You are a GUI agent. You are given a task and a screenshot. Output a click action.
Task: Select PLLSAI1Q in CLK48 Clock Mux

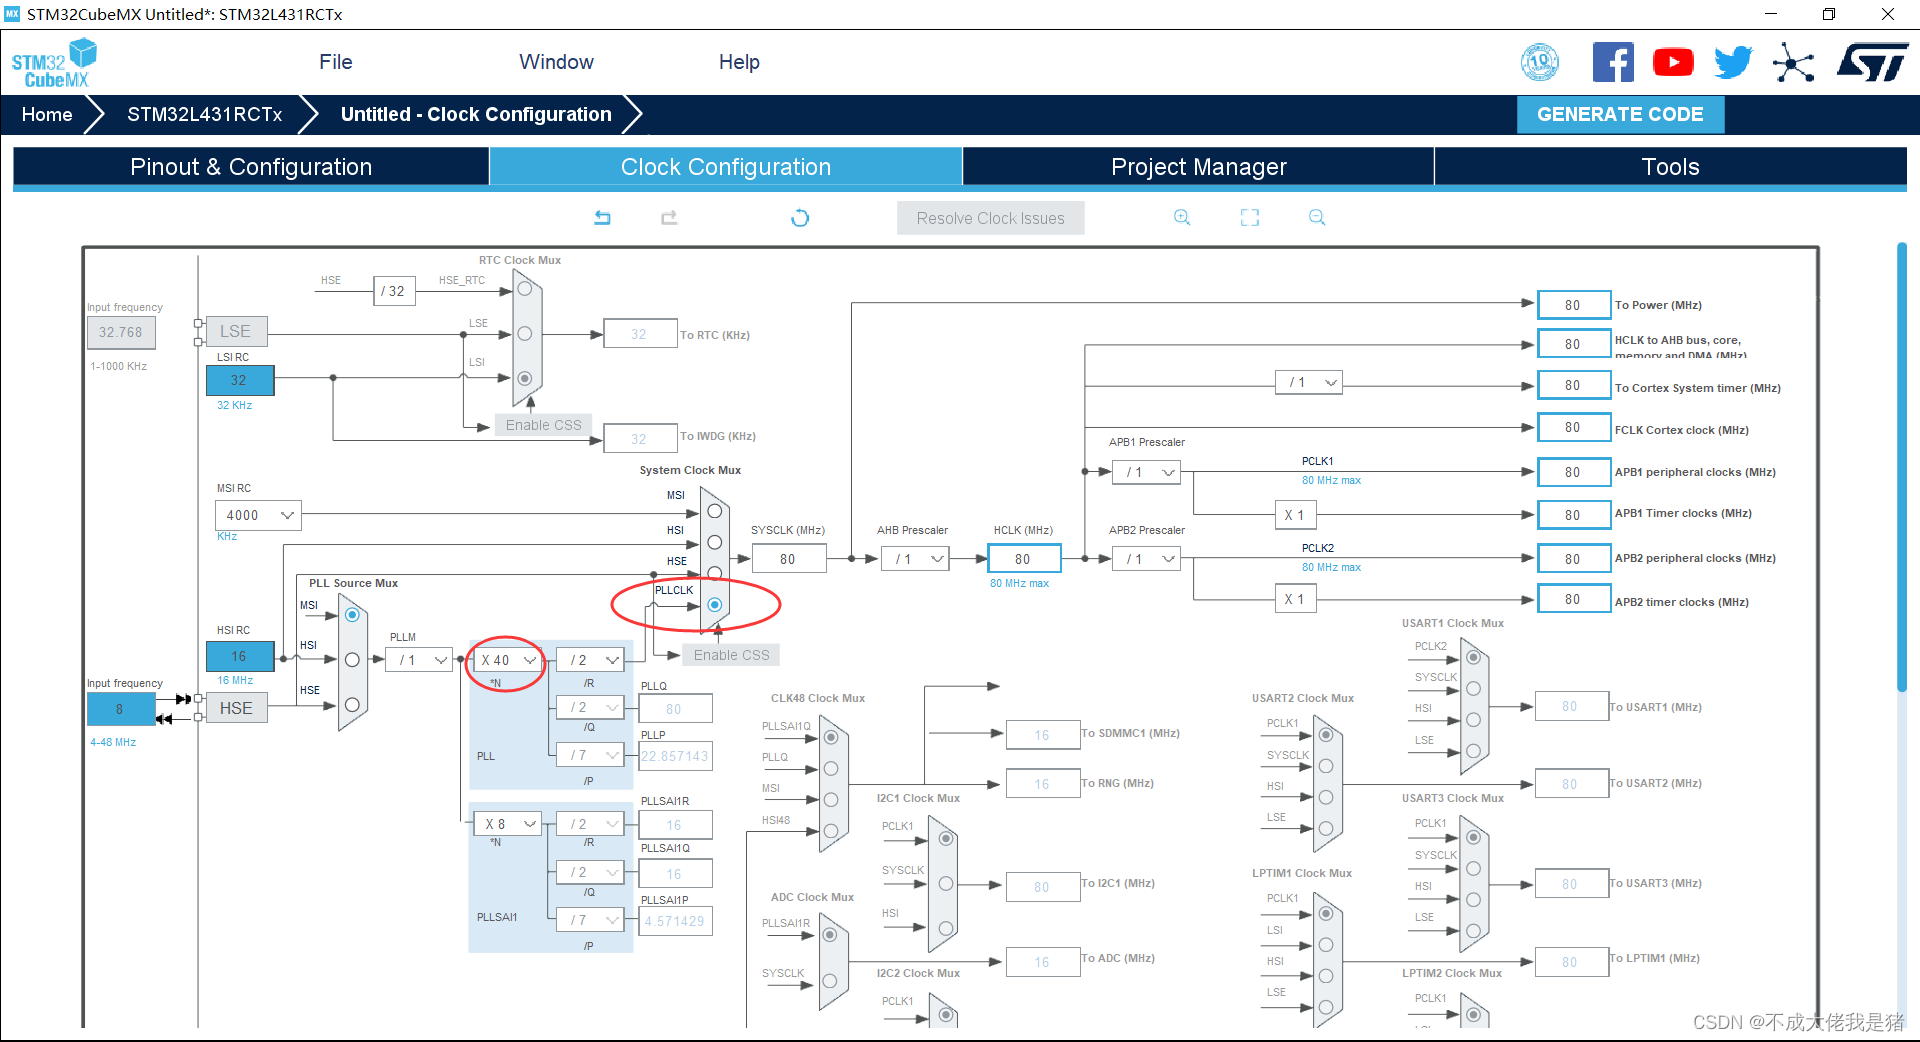pyautogui.click(x=830, y=738)
